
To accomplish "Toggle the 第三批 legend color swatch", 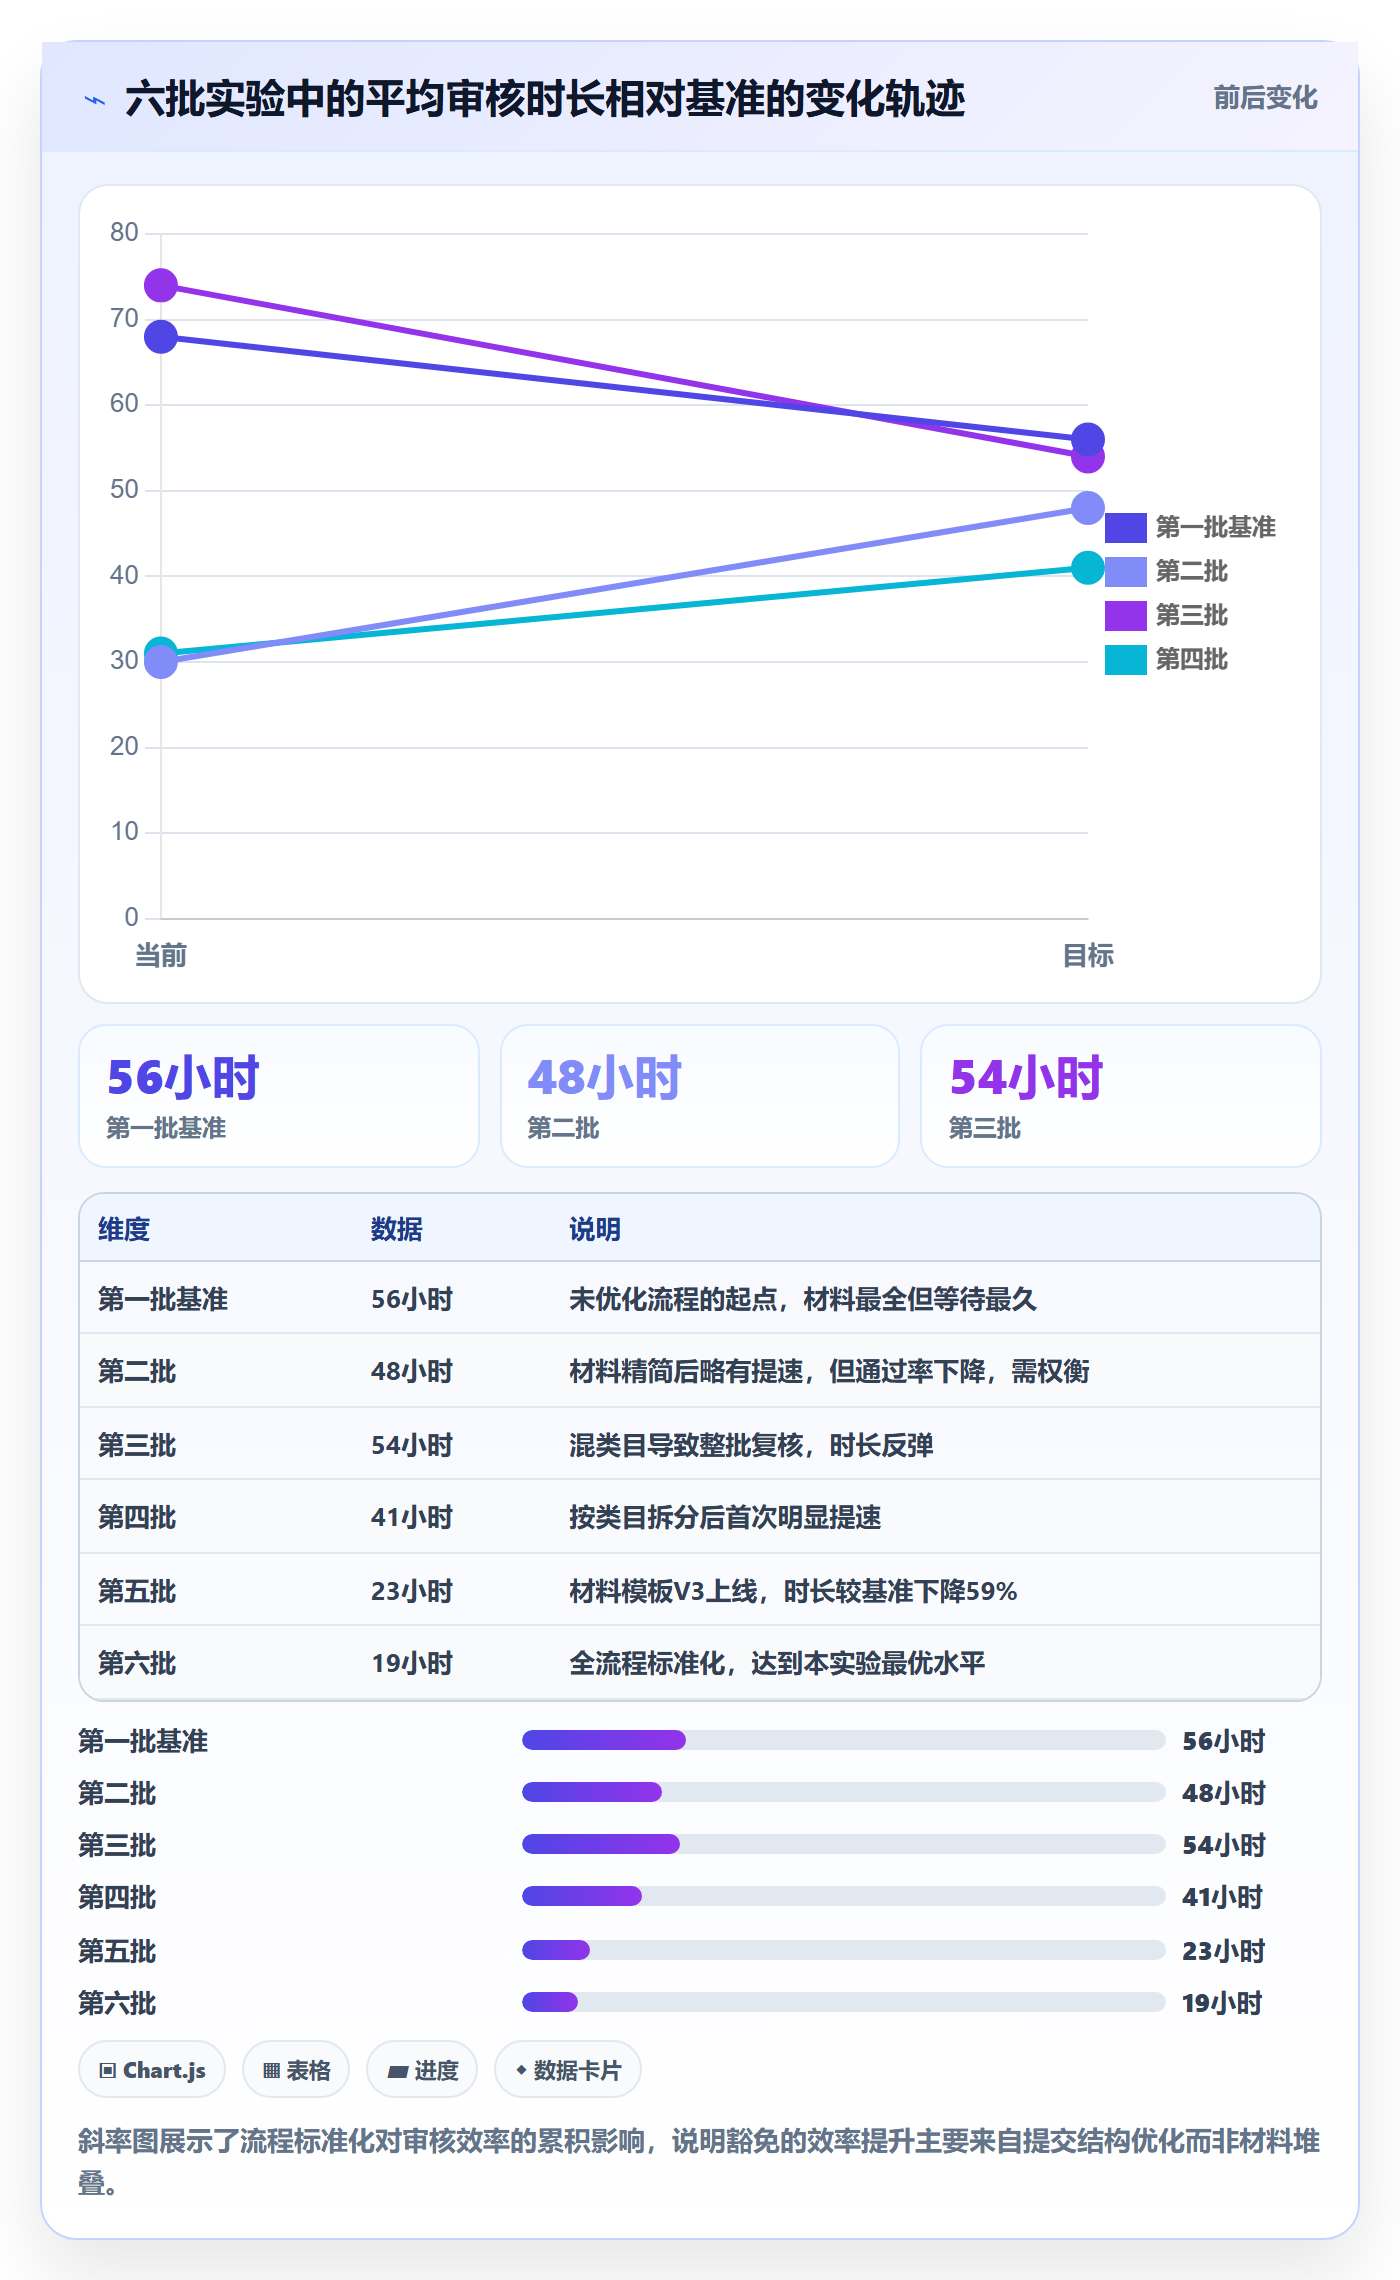I will pos(1125,615).
